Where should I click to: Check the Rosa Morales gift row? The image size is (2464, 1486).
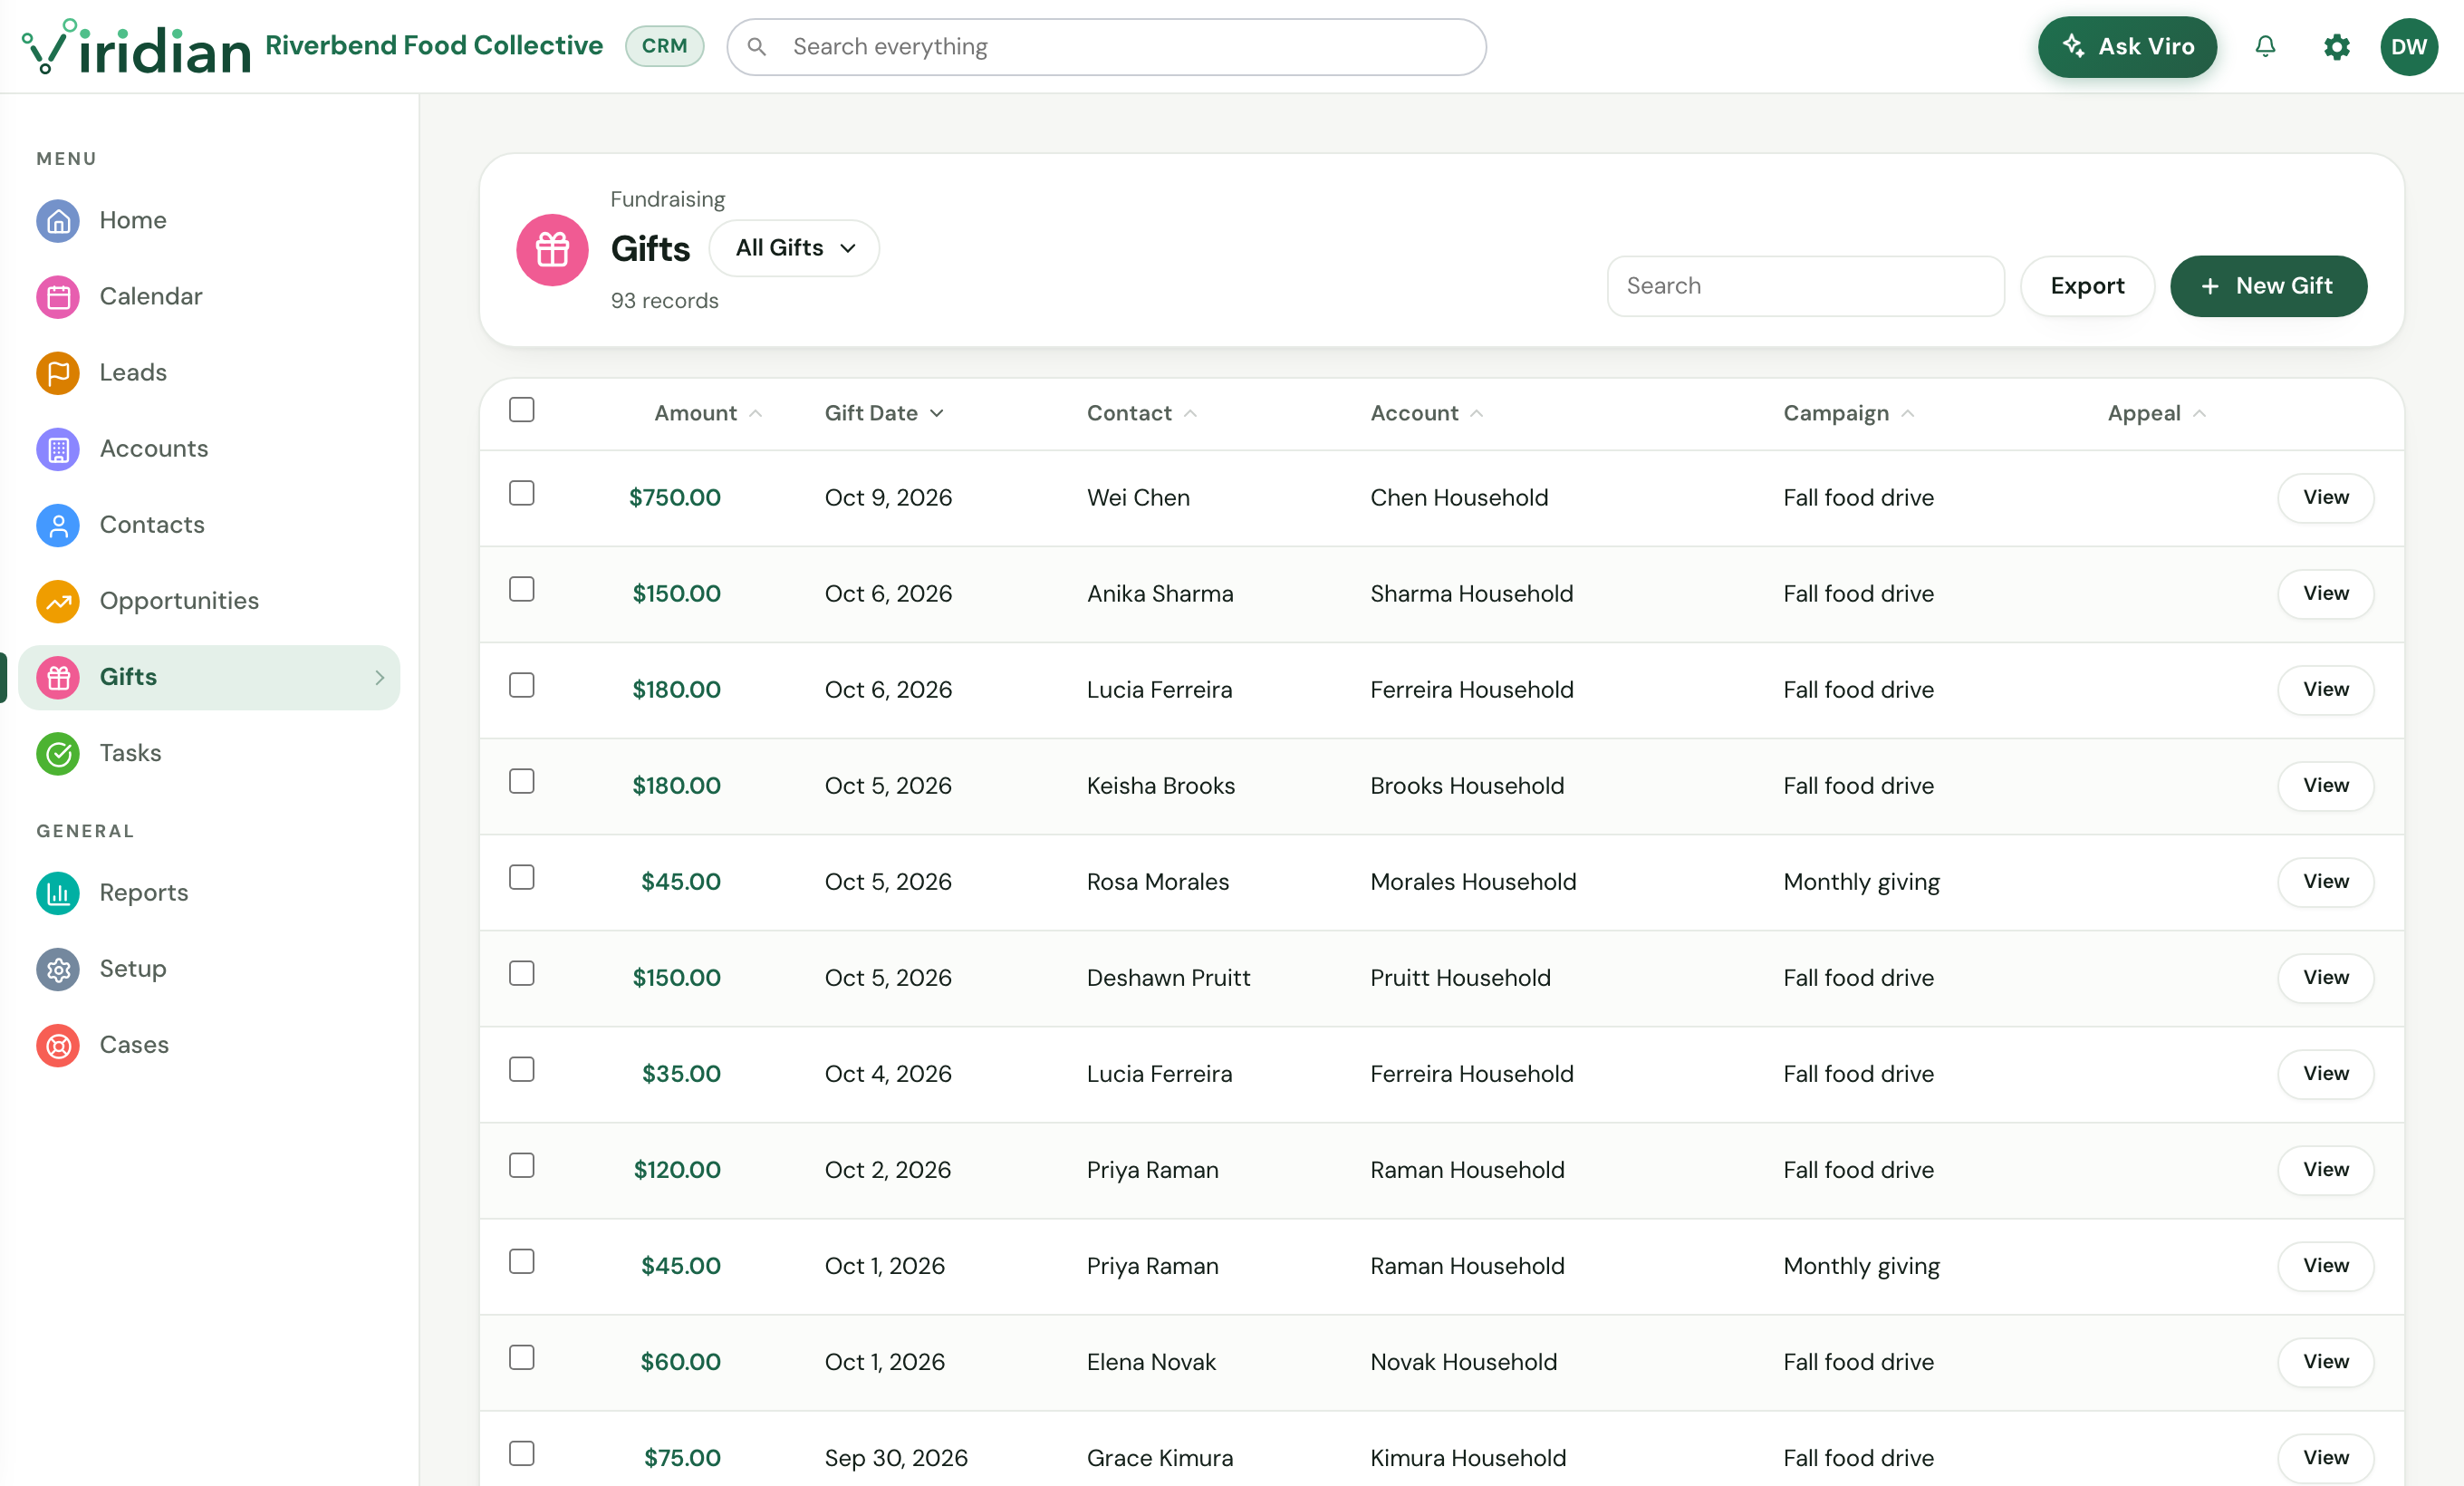click(522, 878)
